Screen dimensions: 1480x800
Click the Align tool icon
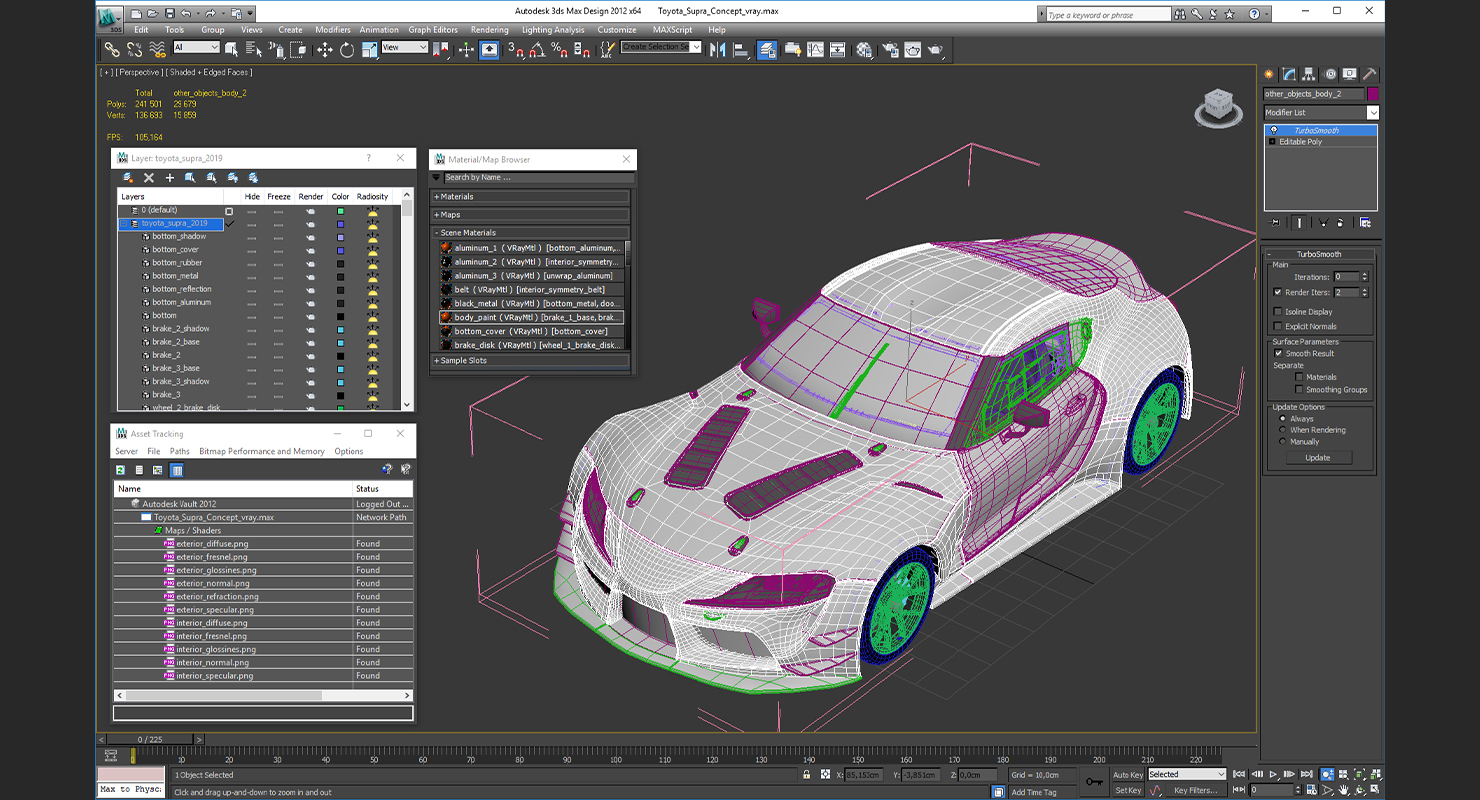pyautogui.click(x=741, y=49)
